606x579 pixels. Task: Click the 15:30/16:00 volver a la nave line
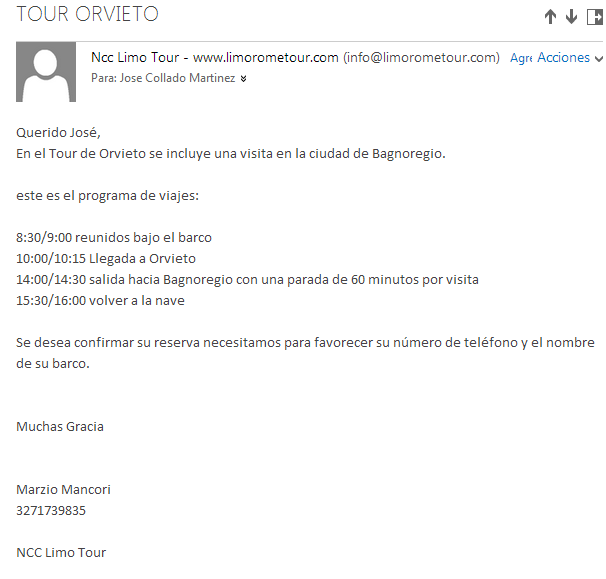click(100, 301)
